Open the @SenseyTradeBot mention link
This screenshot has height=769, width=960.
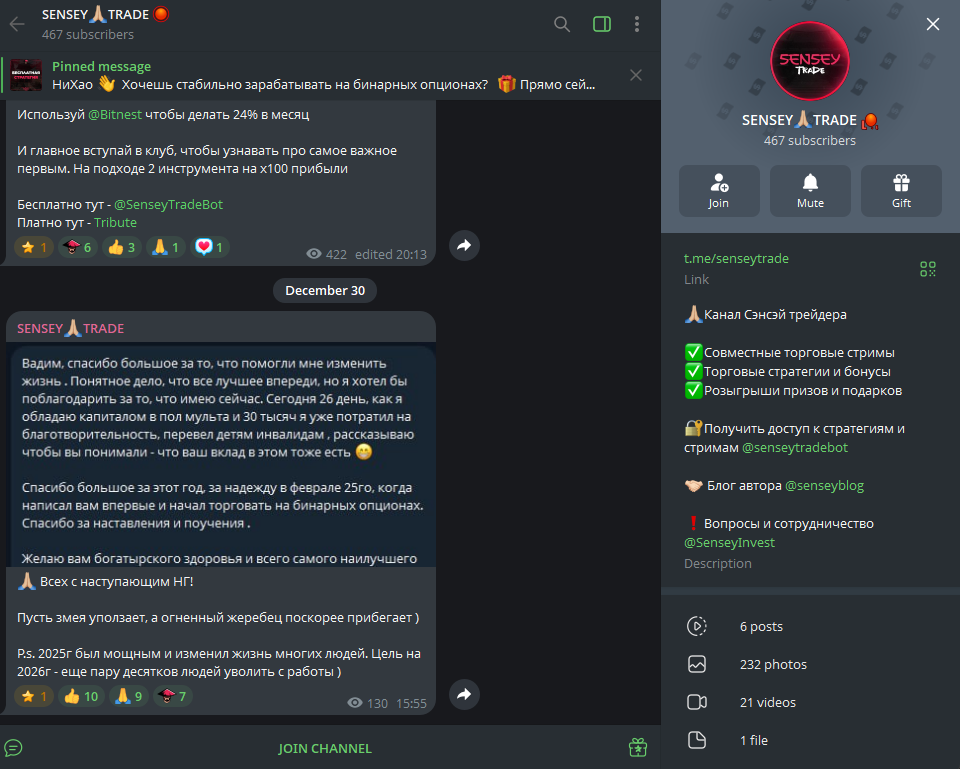[168, 204]
